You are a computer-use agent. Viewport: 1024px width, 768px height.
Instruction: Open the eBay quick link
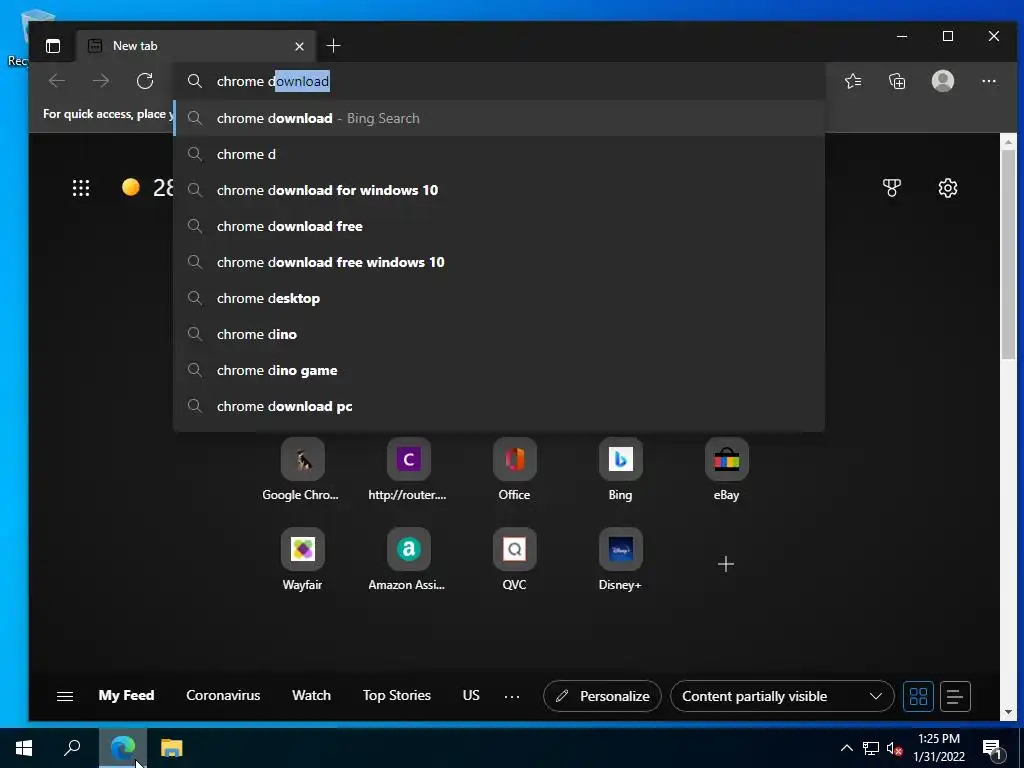(726, 469)
